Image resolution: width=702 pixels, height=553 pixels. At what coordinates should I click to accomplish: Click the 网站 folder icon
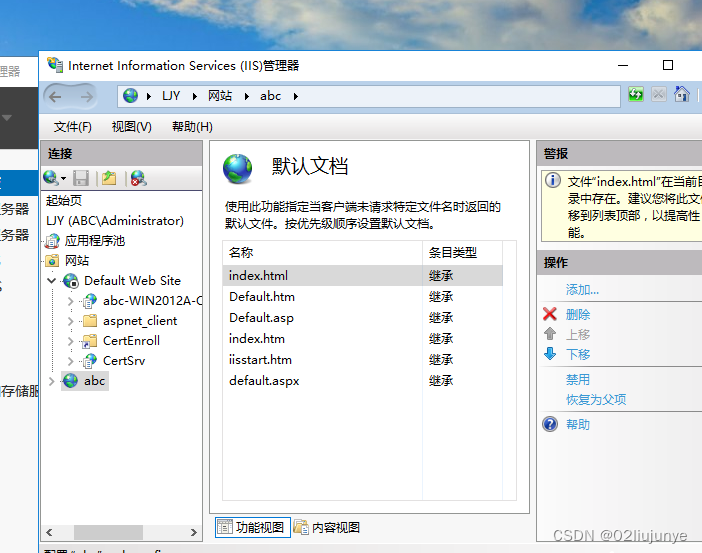[52, 261]
